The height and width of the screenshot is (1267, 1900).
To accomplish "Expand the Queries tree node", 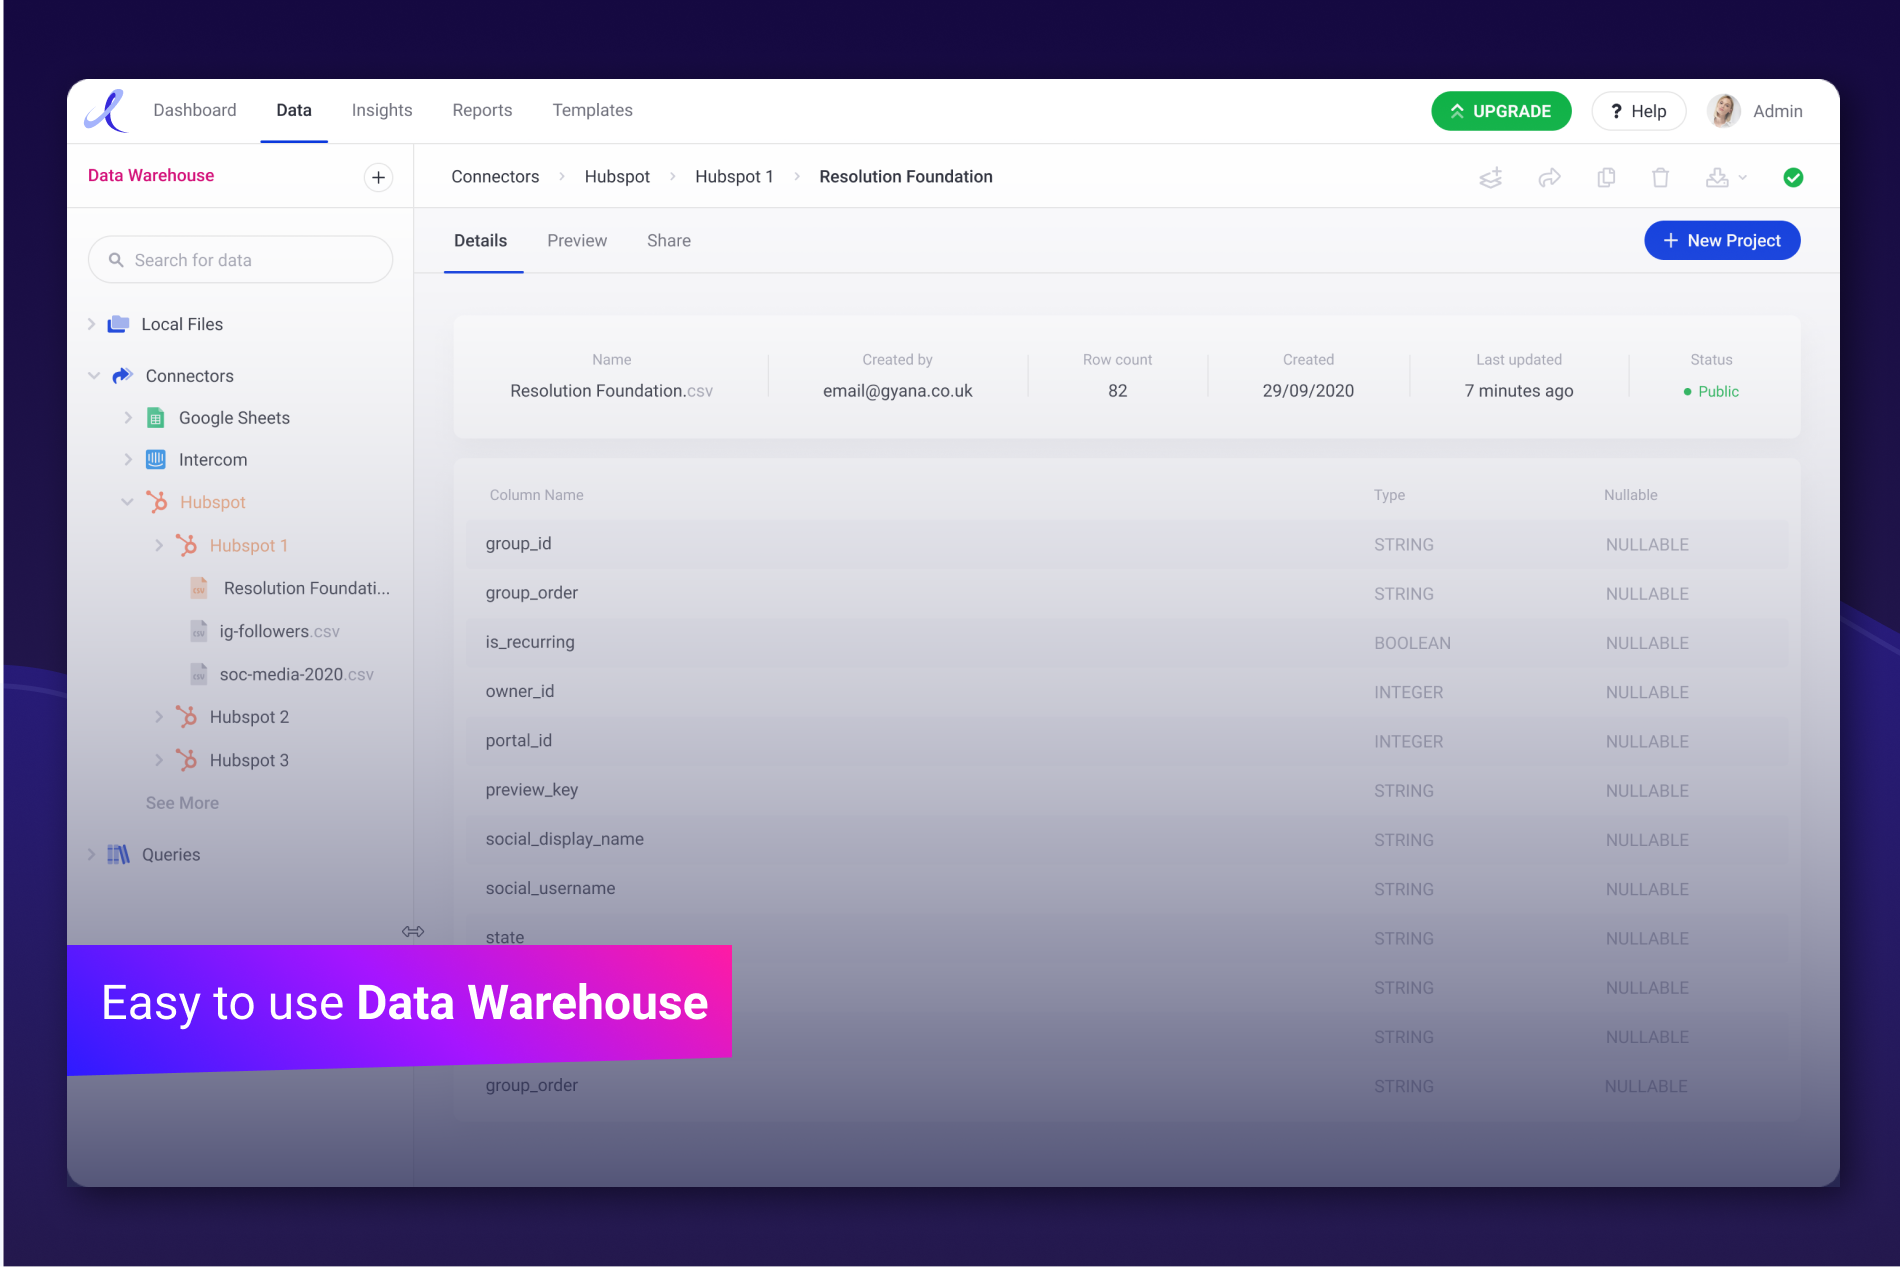I will (91, 854).
